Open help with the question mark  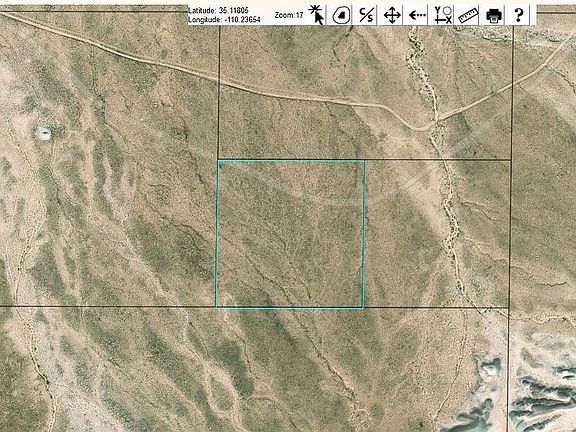click(x=518, y=15)
